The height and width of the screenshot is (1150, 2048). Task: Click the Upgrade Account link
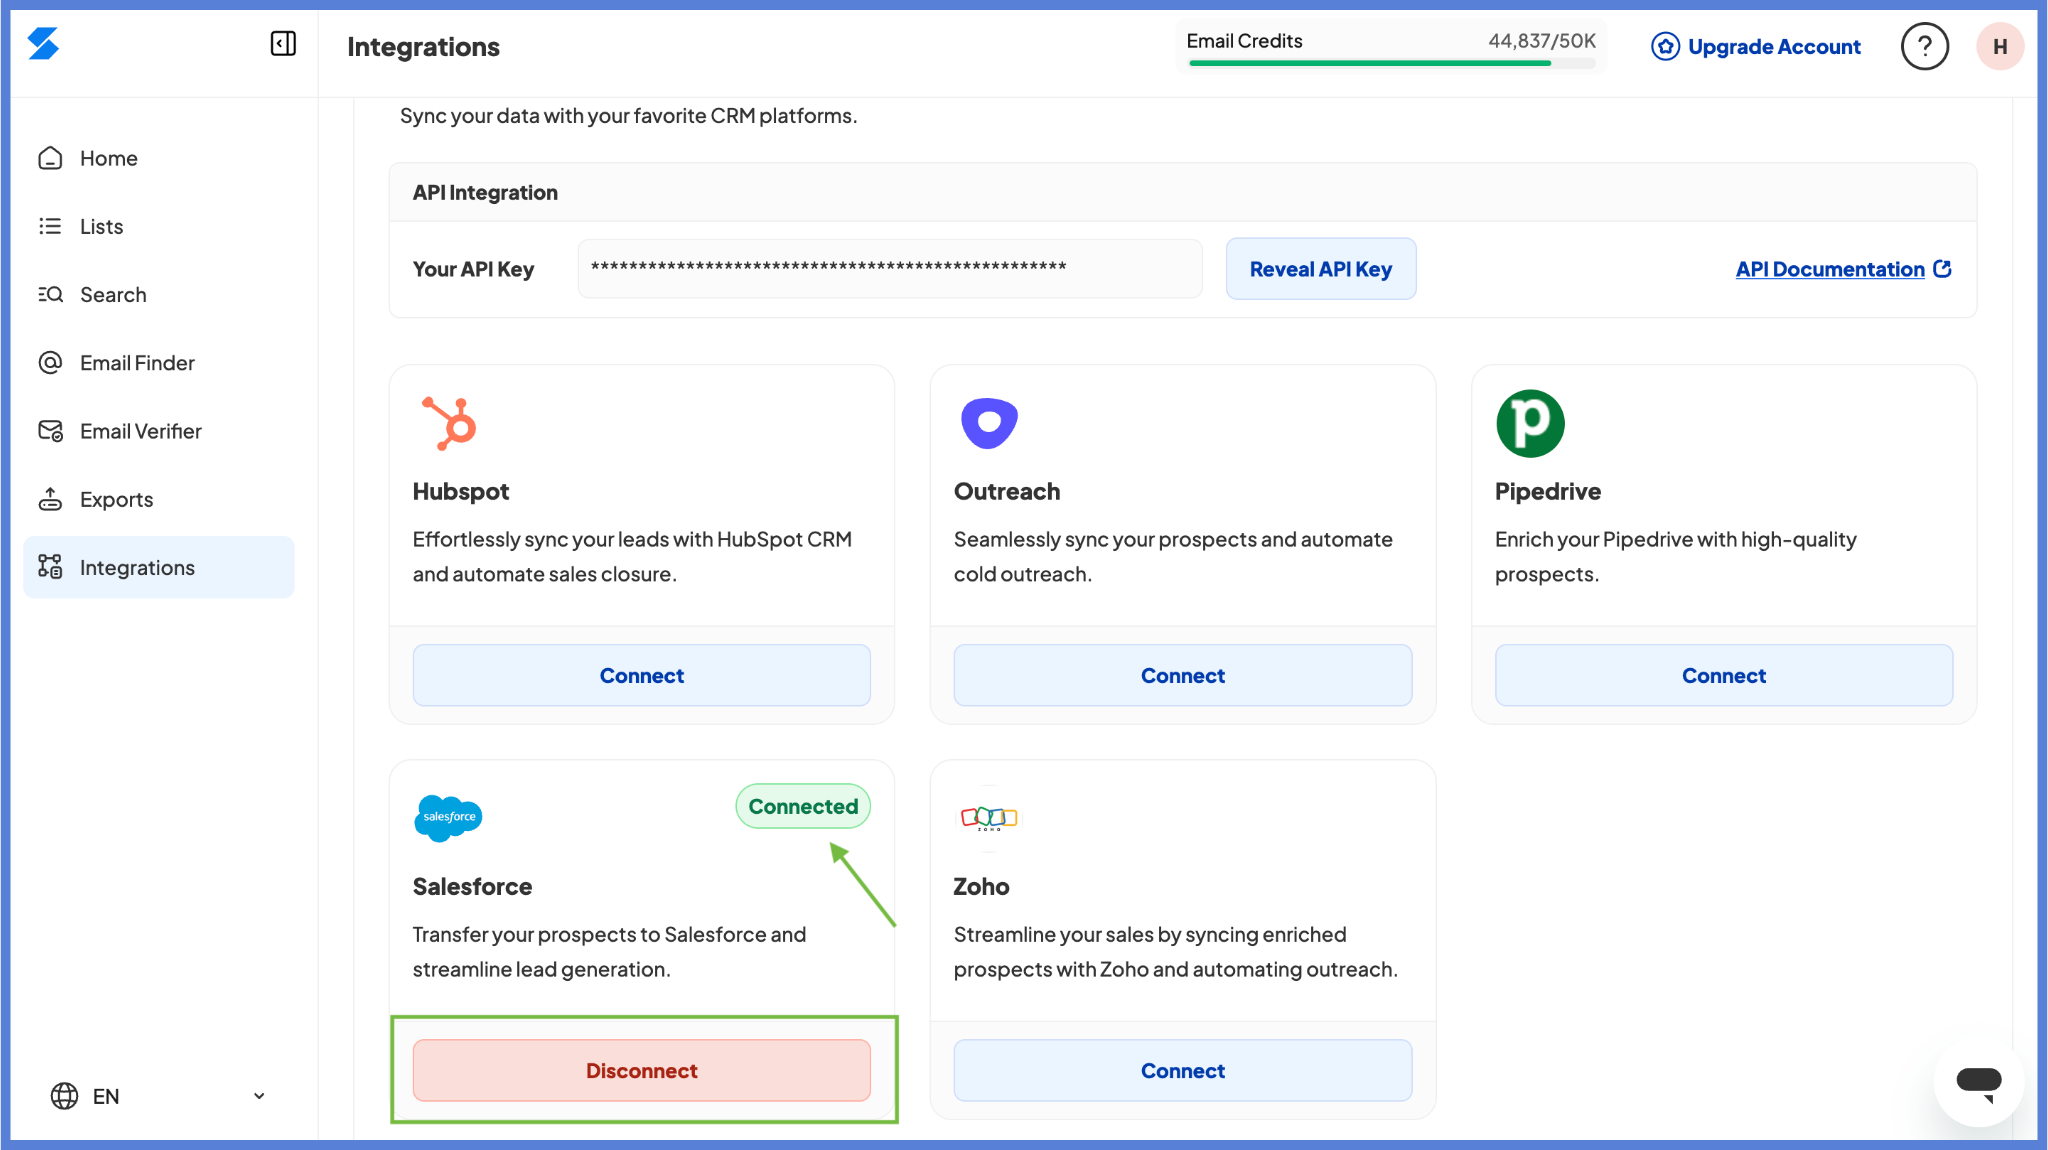1773,46
